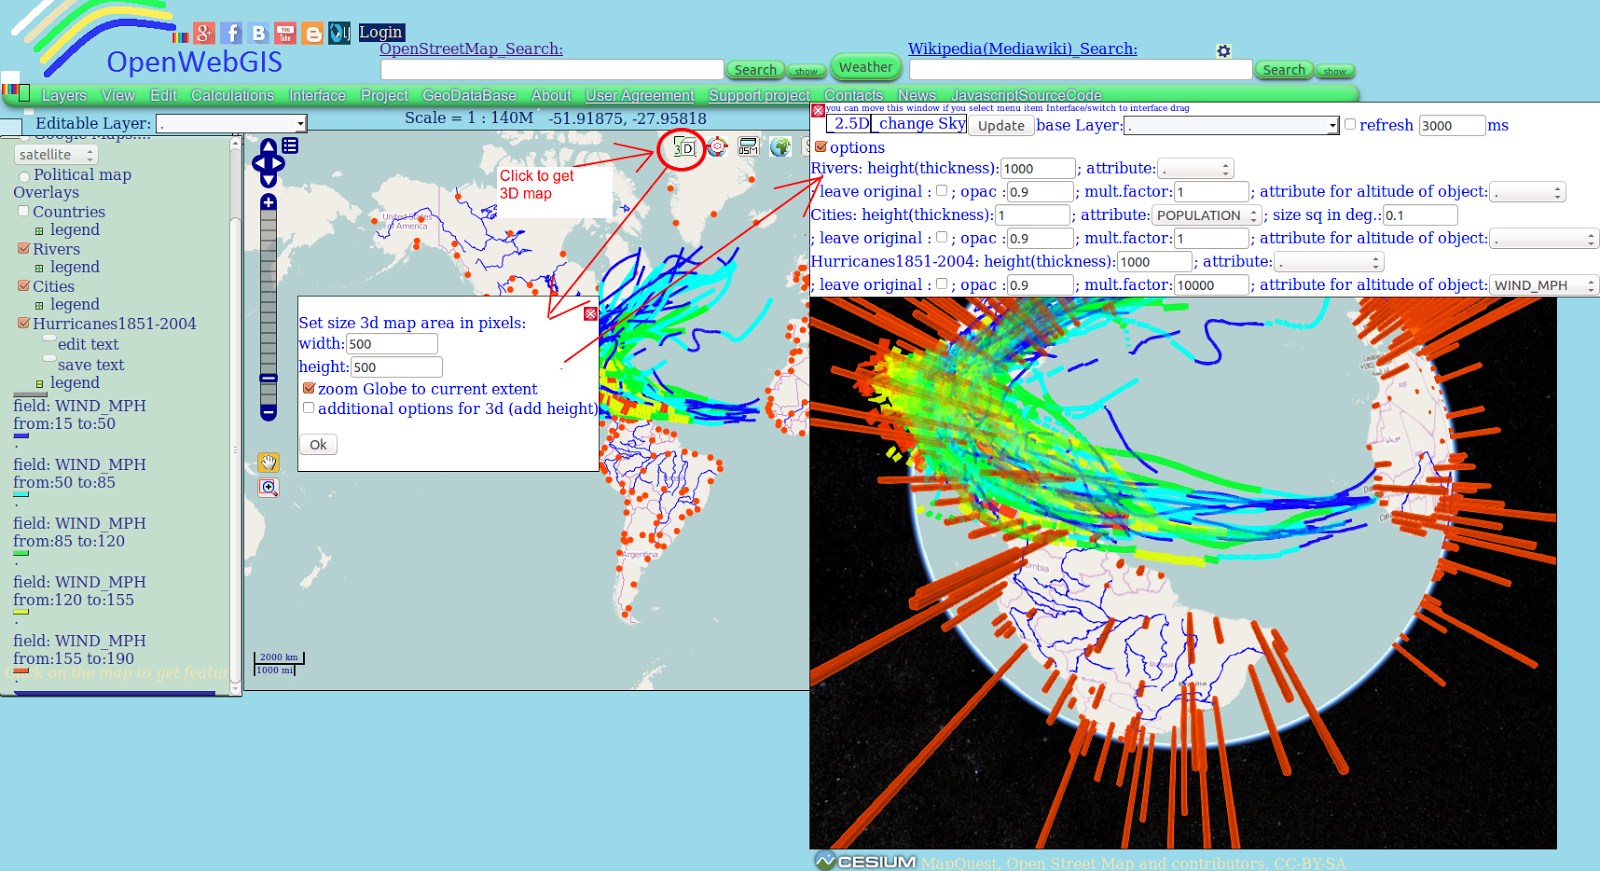Viewport: 1600px width, 871px height.
Task: Uncheck the Cities overlay checkbox
Action: 24,285
